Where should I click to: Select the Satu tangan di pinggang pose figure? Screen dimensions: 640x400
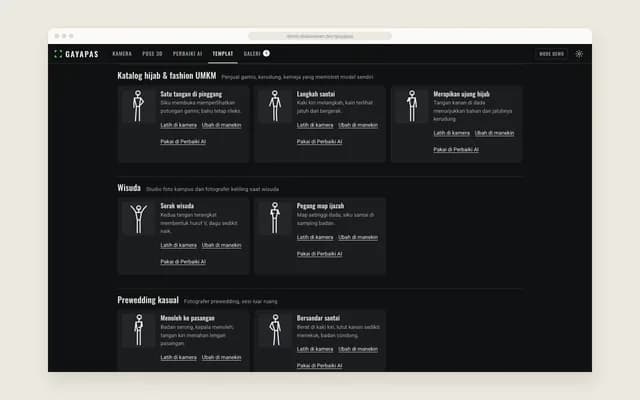point(138,106)
